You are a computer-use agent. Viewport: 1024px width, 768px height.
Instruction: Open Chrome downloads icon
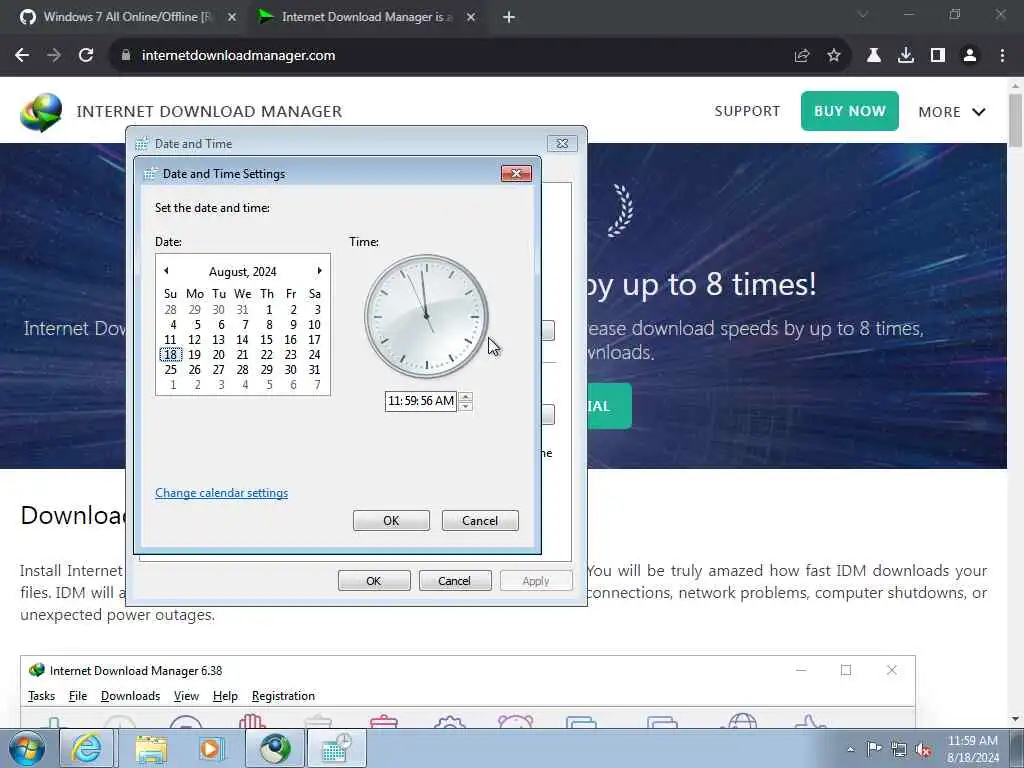pyautogui.click(x=906, y=56)
